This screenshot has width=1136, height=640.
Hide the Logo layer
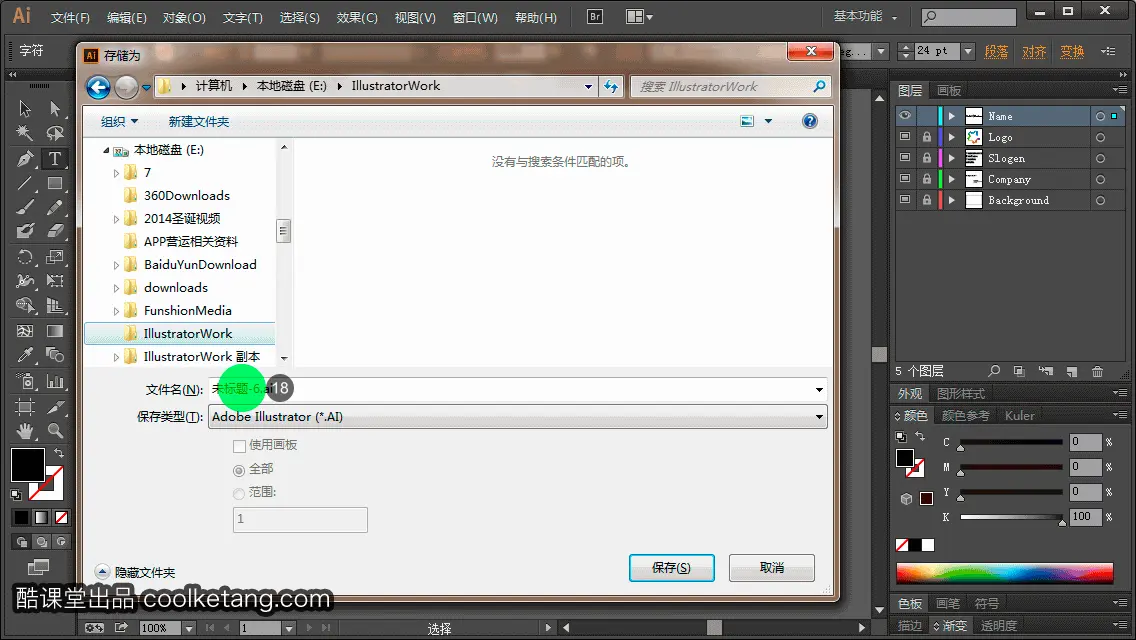(x=905, y=137)
